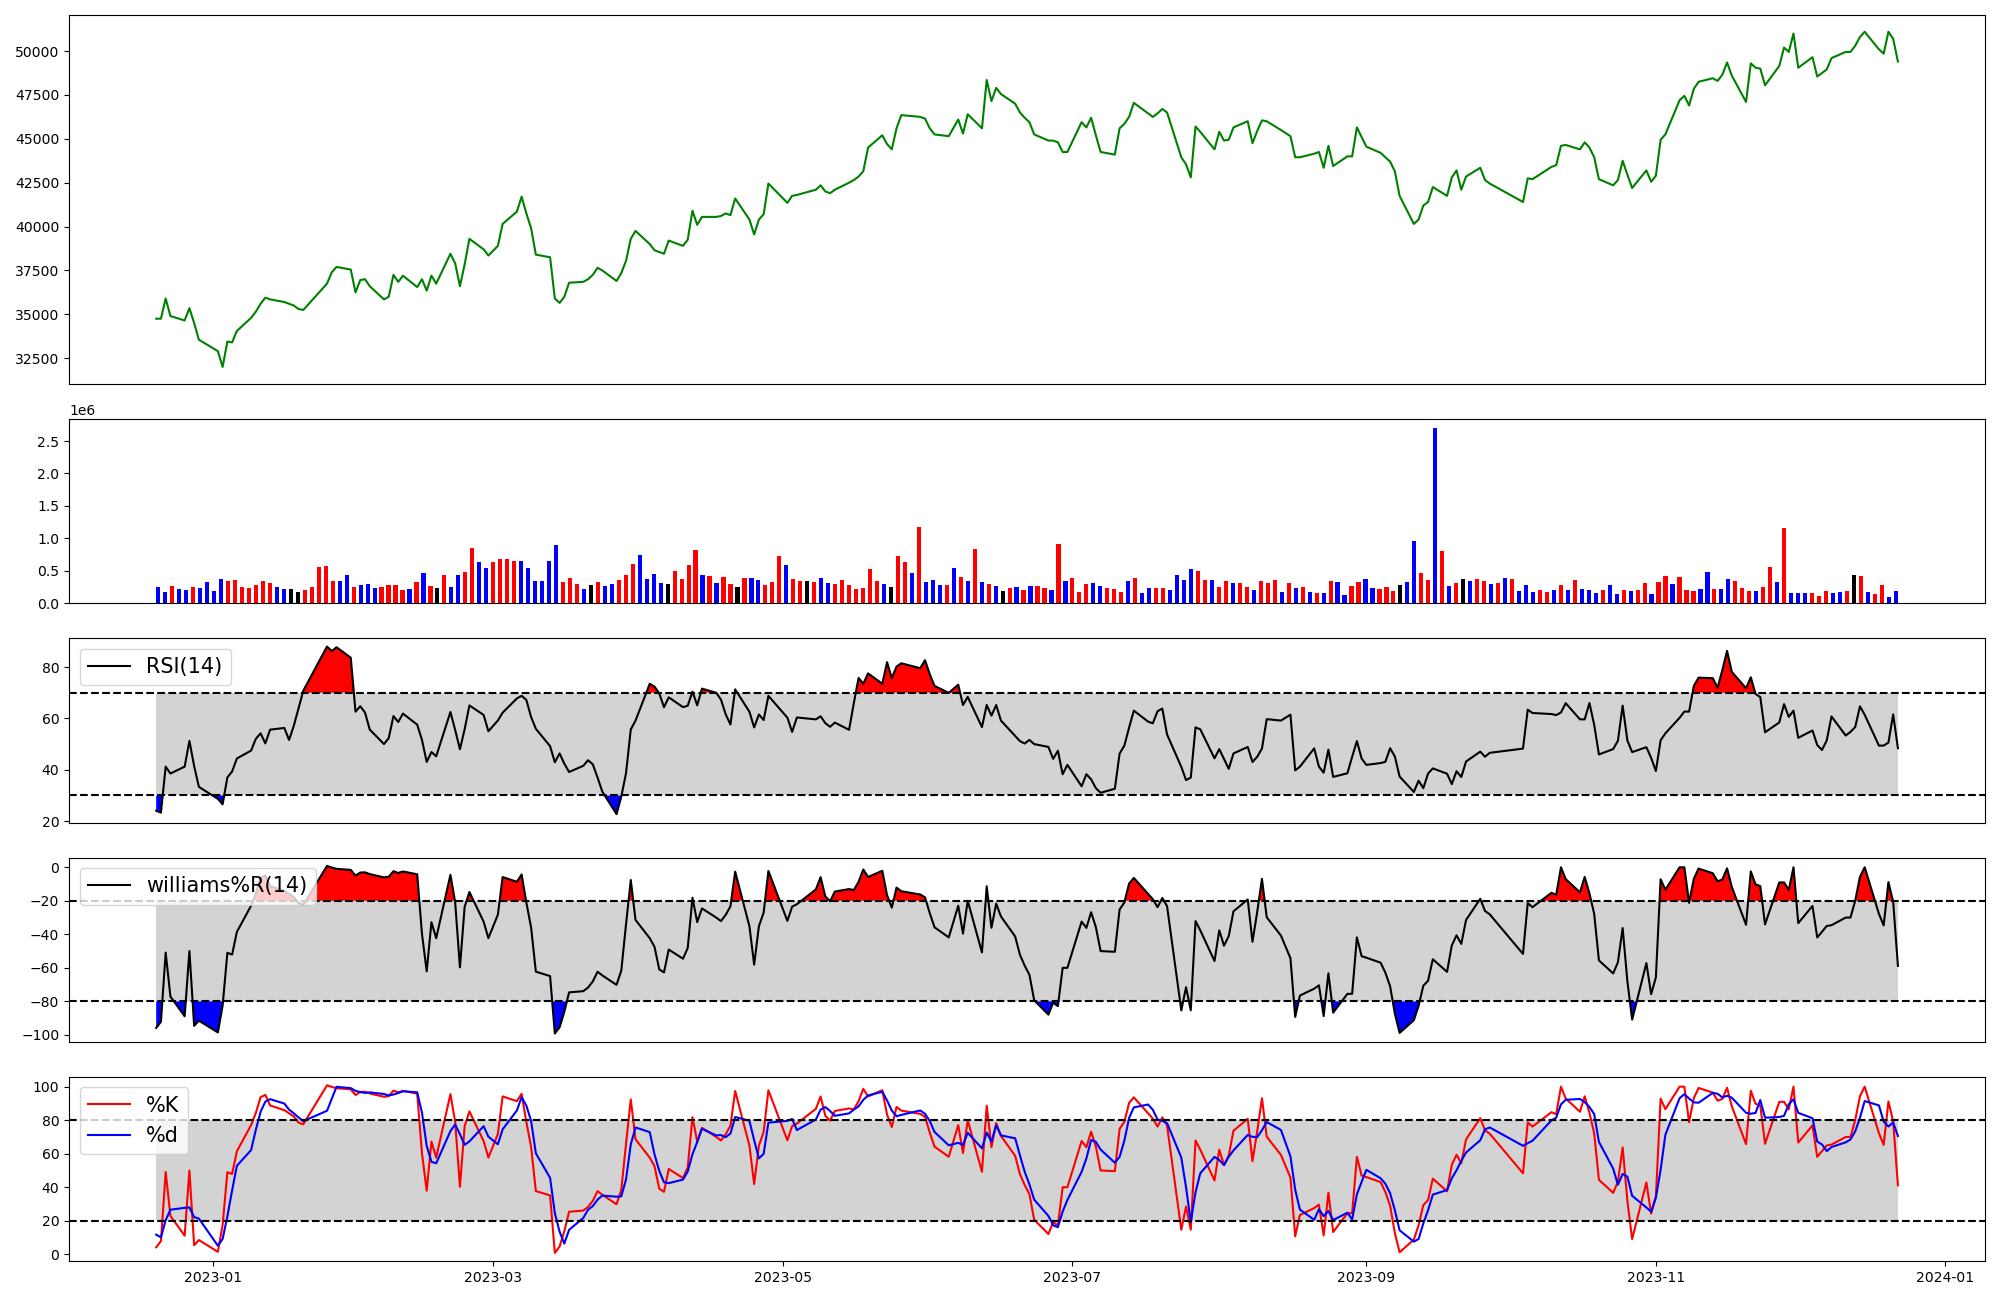Click the blue %d legend line sample
The height and width of the screenshot is (1300, 2000).
click(109, 1135)
